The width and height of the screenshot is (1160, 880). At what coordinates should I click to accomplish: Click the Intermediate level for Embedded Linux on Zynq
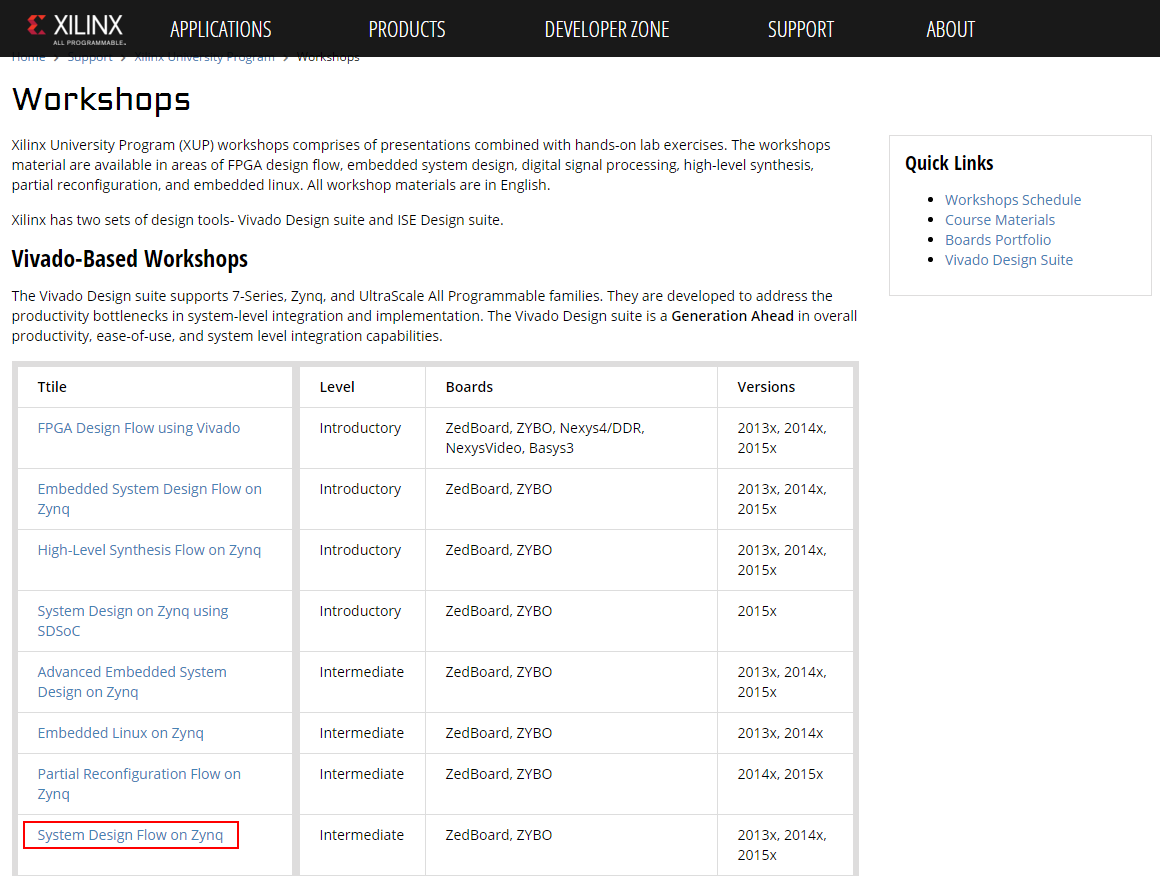[362, 733]
